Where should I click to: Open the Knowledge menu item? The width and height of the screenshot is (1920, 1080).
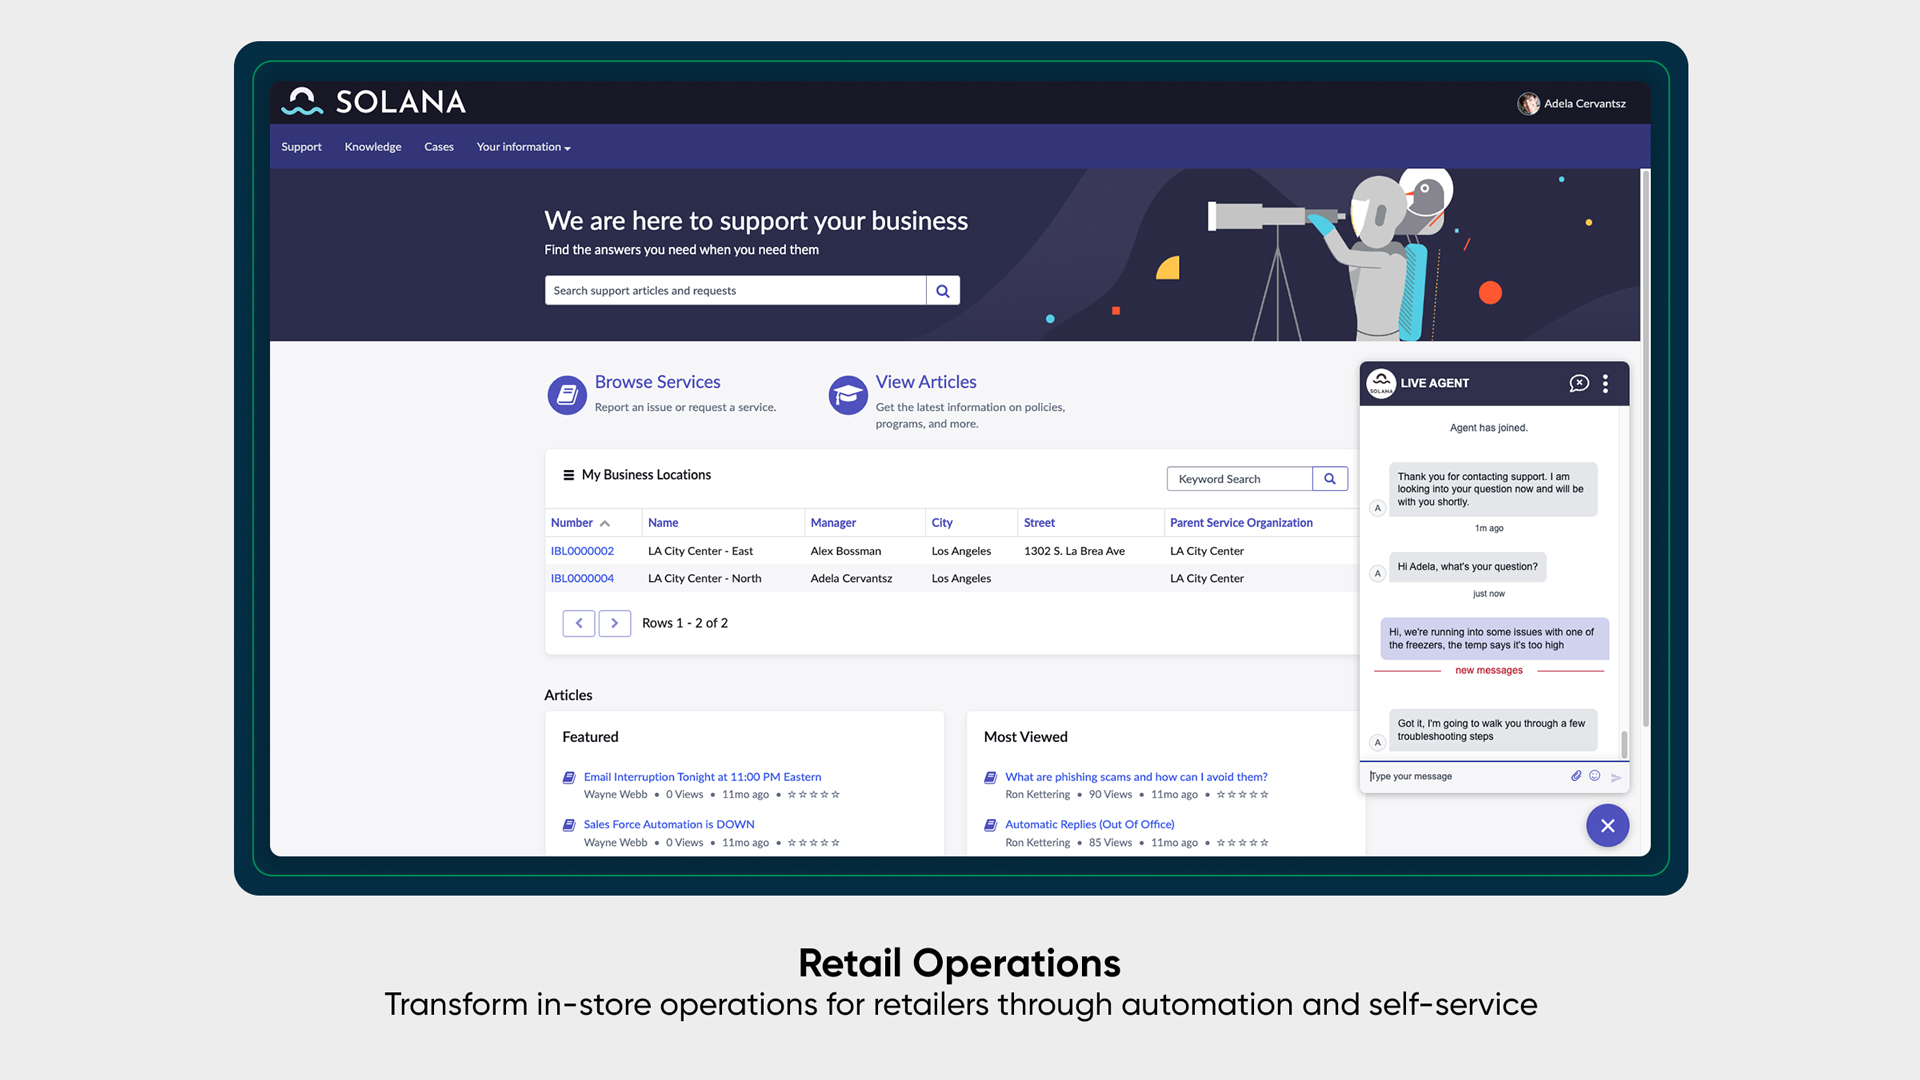[373, 147]
